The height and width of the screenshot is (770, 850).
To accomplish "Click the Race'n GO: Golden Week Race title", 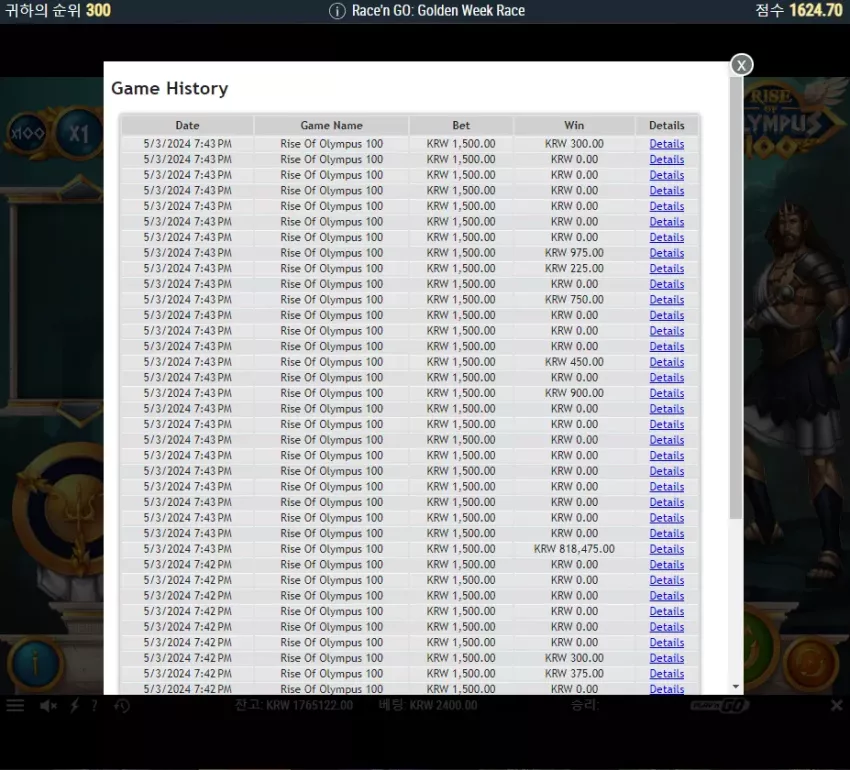I will tap(438, 11).
